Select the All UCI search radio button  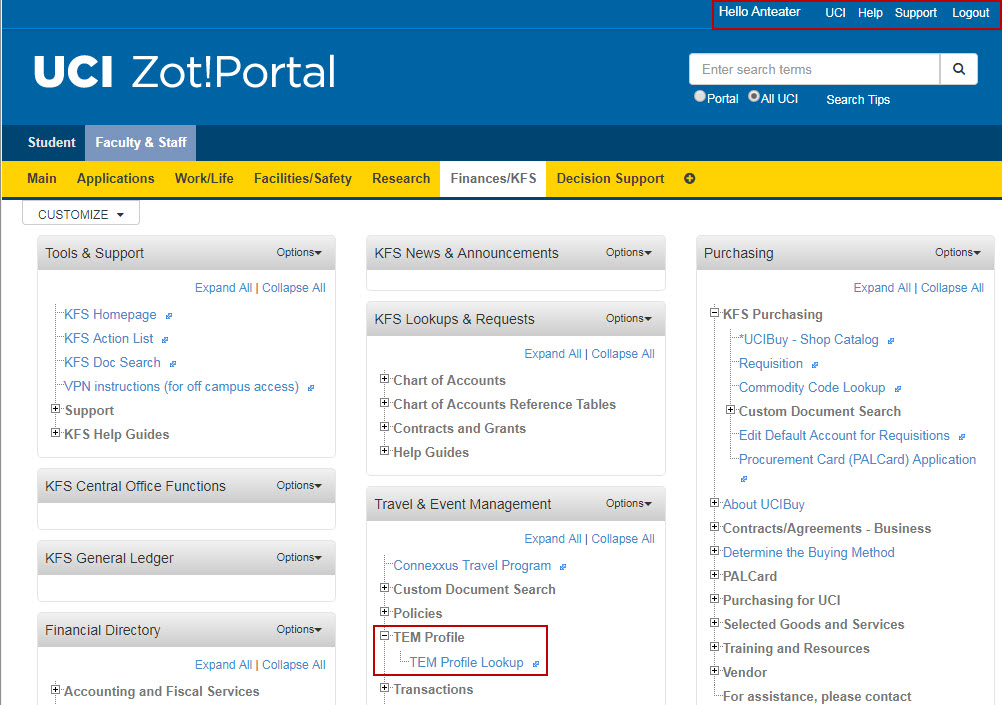754,97
